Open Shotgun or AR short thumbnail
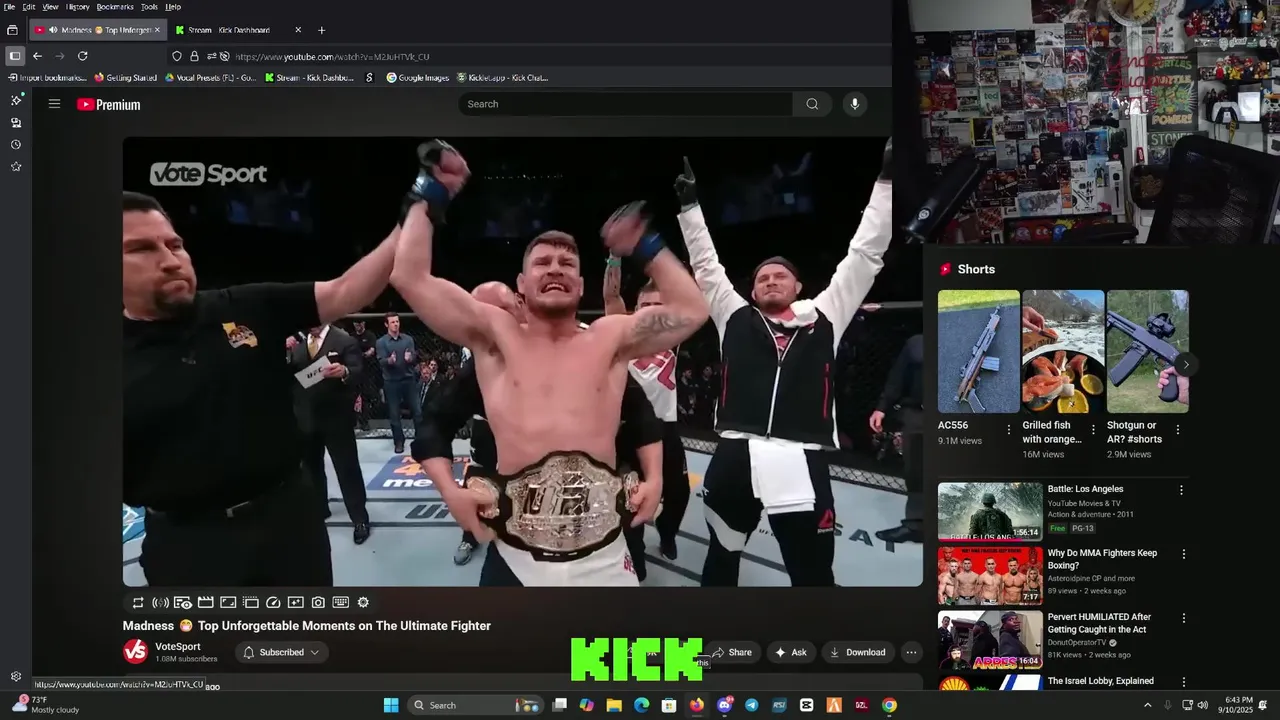The width and height of the screenshot is (1280, 720). pos(1148,351)
